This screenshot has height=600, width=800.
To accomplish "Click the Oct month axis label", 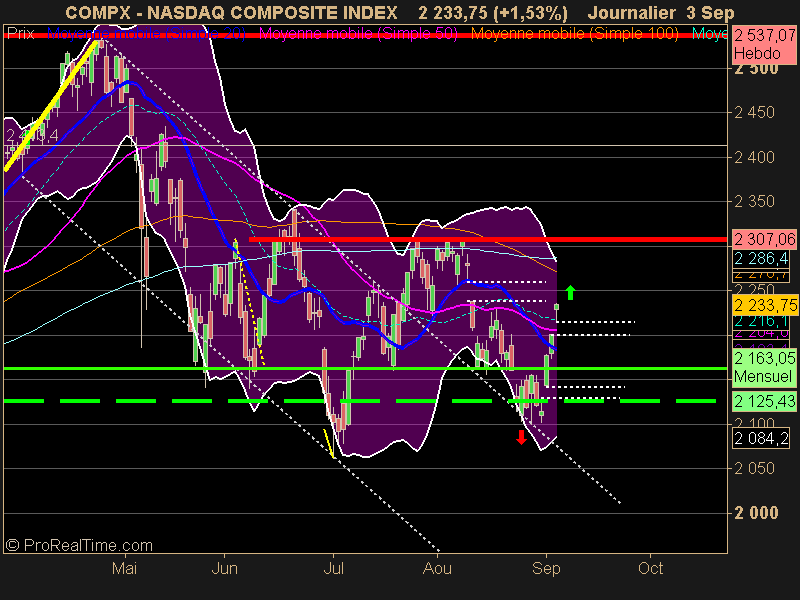I will 651,568.
